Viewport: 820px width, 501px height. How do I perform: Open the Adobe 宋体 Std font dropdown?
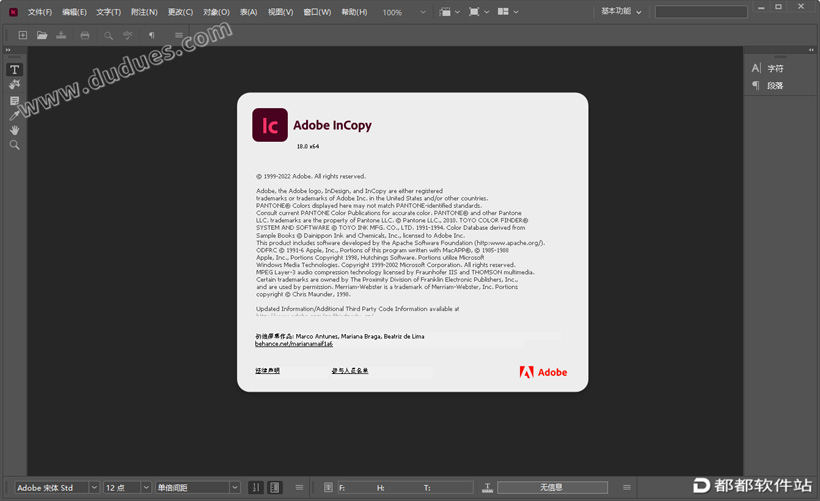[x=94, y=487]
